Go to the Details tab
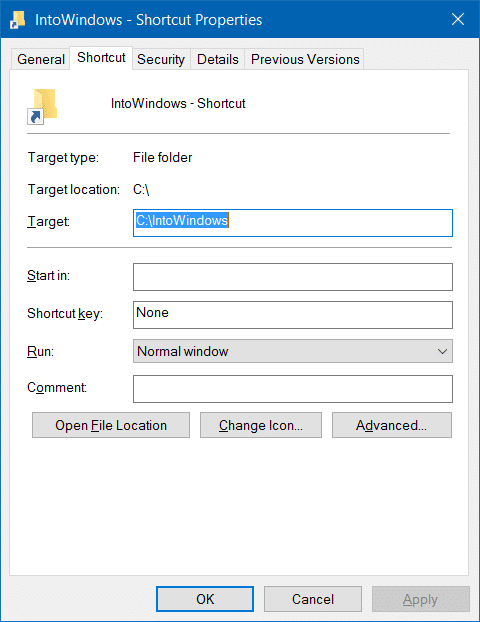The width and height of the screenshot is (480, 622). (218, 59)
